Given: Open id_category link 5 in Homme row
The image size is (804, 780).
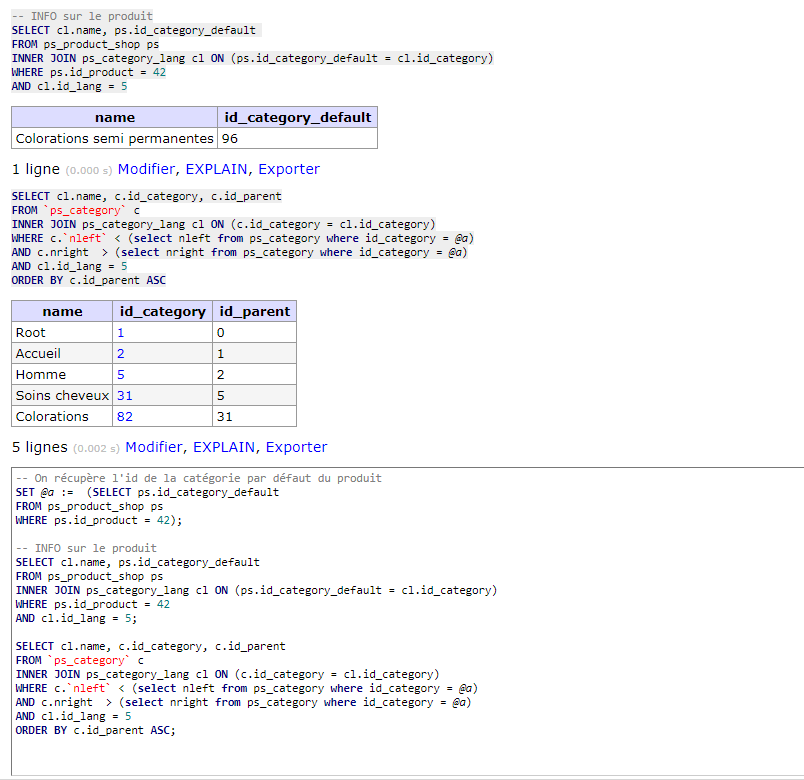Looking at the screenshot, I should click(x=120, y=375).
